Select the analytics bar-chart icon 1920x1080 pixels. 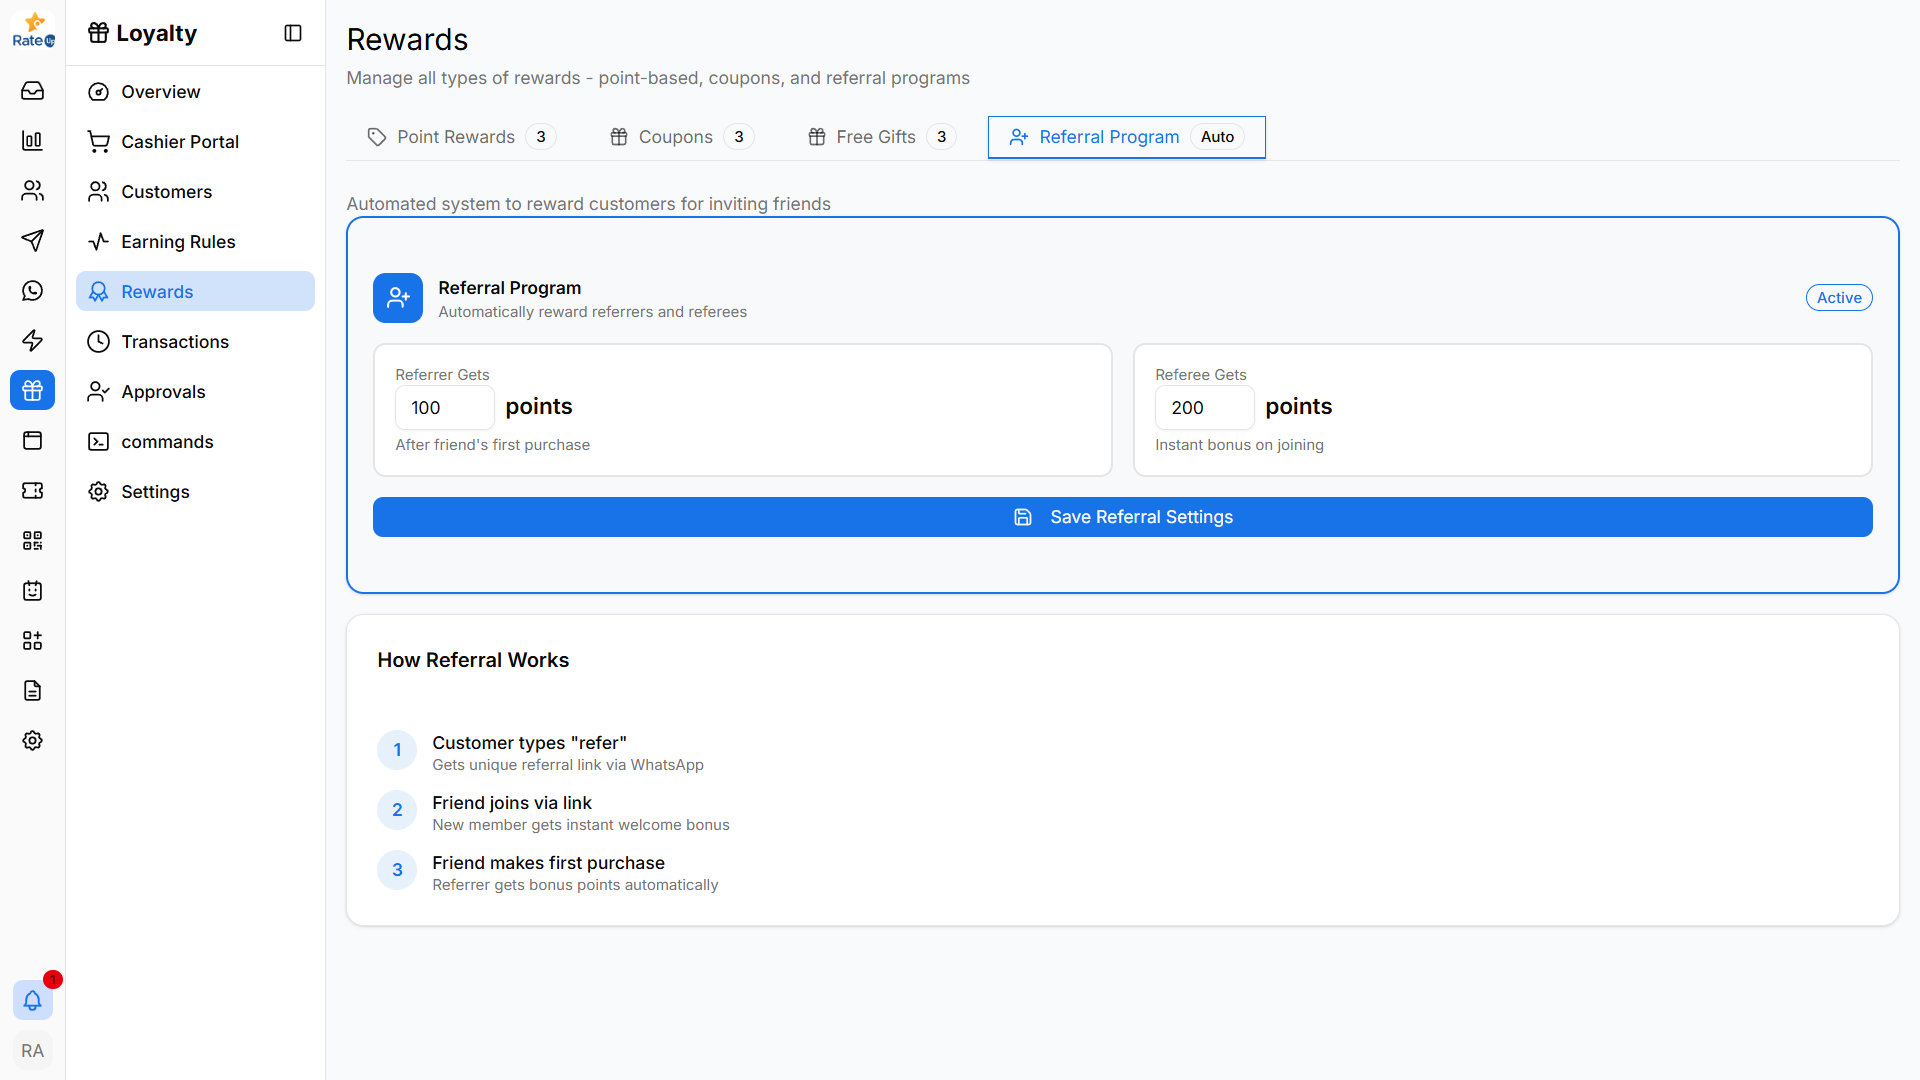[x=32, y=141]
